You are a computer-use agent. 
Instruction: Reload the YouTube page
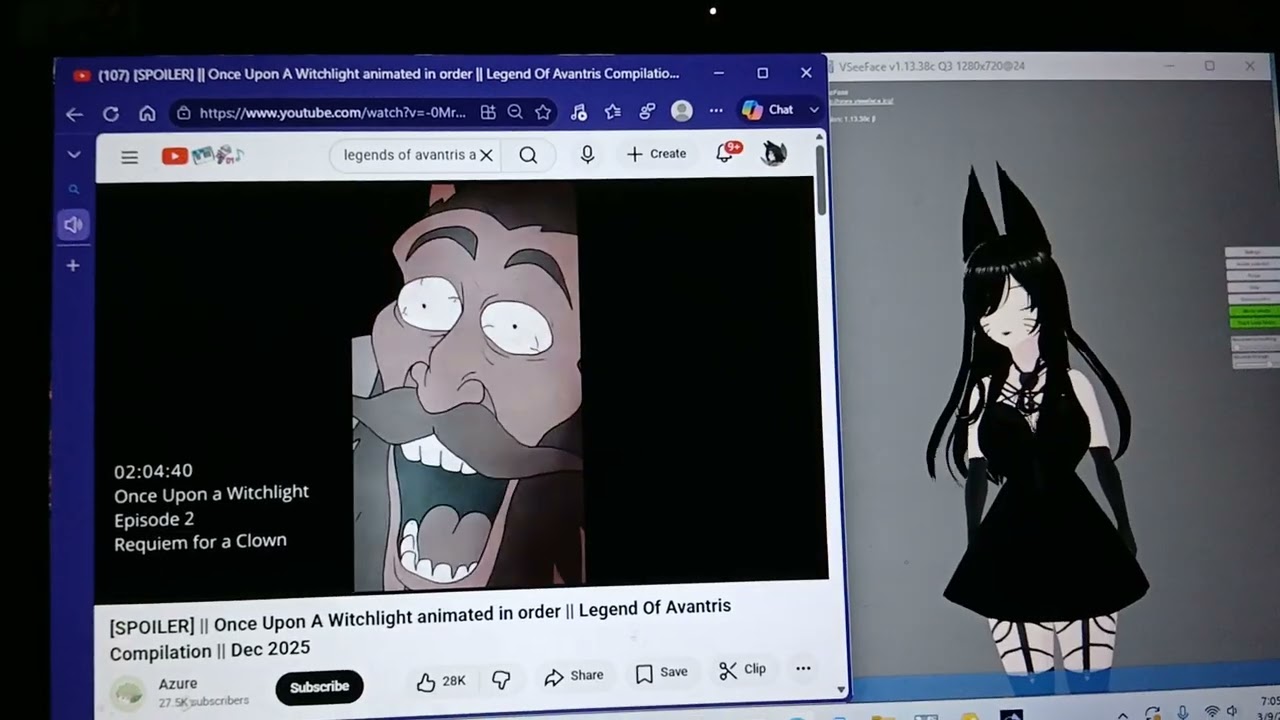click(111, 114)
